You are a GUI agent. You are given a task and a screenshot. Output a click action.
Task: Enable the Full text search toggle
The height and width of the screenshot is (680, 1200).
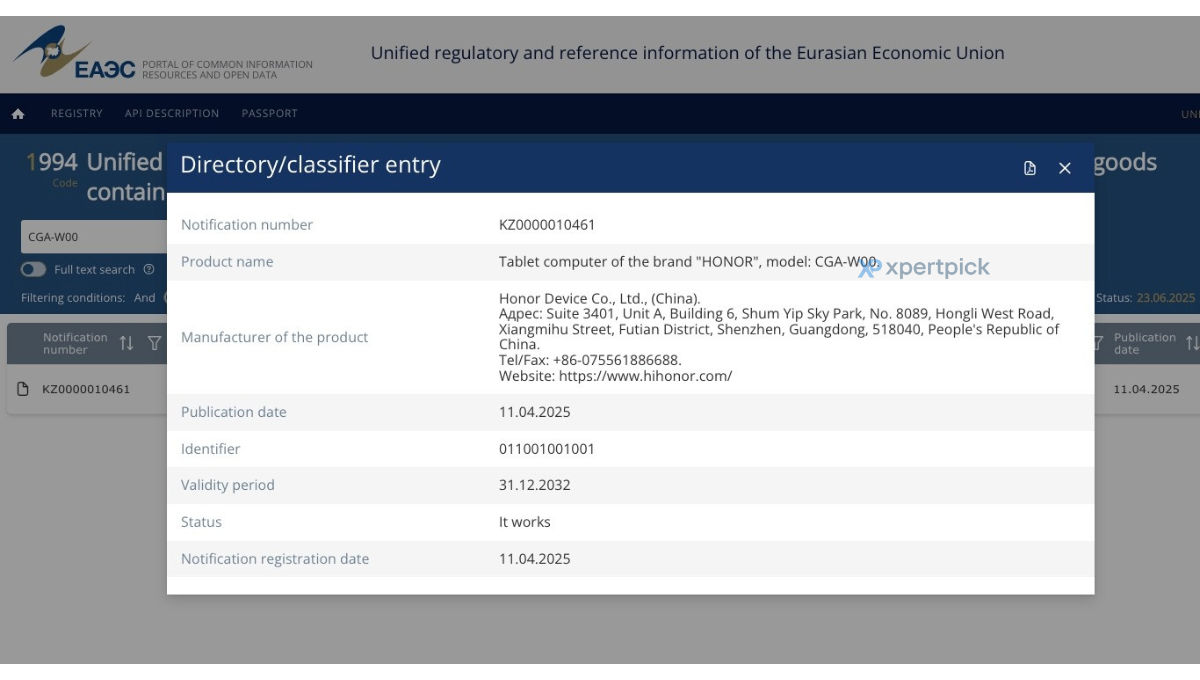(33, 269)
